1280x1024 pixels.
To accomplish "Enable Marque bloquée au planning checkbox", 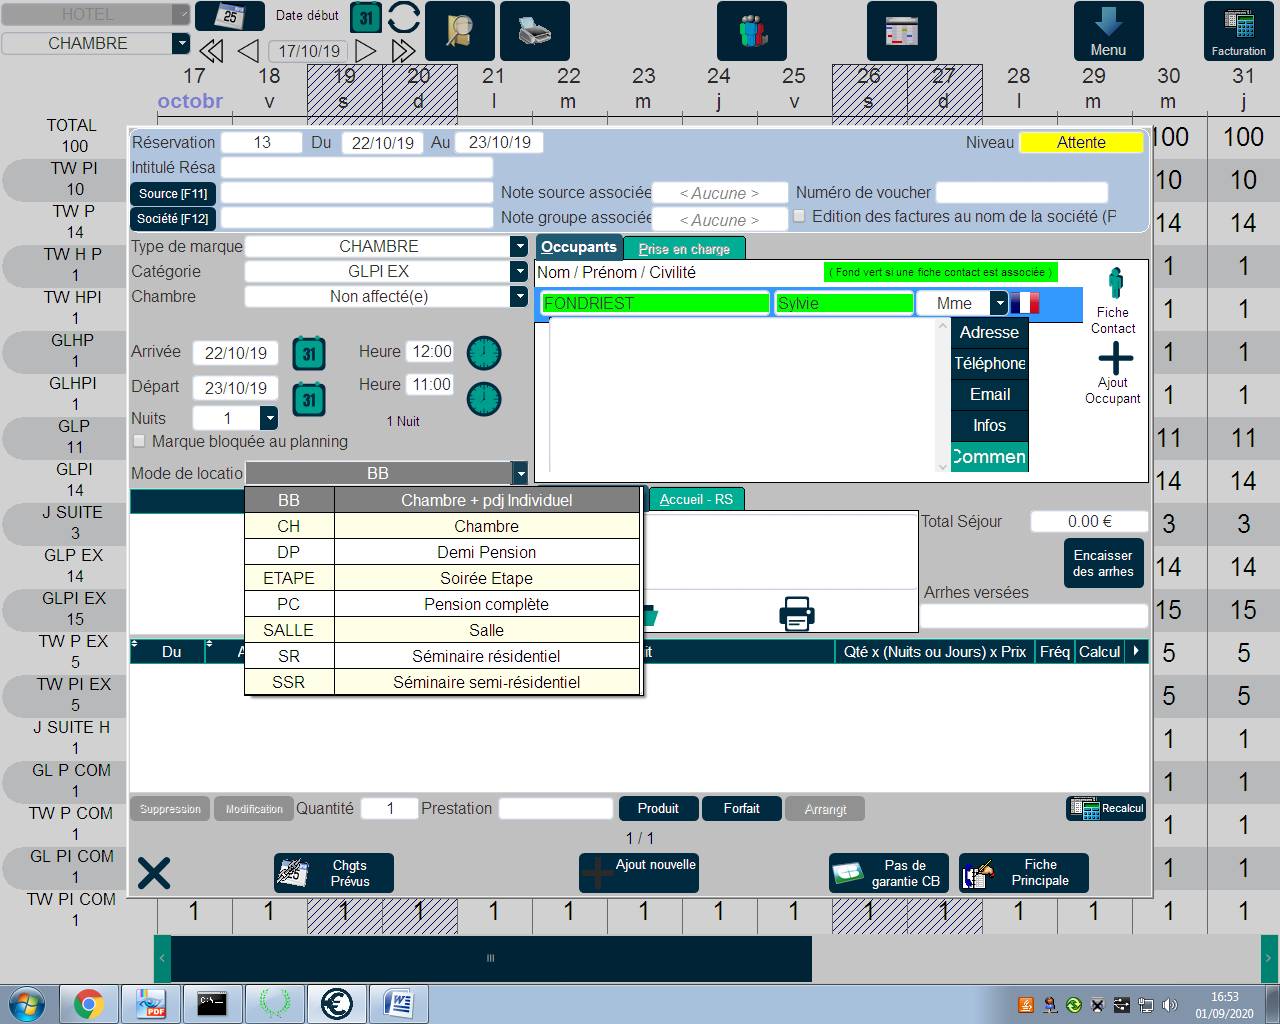I will (x=140, y=441).
